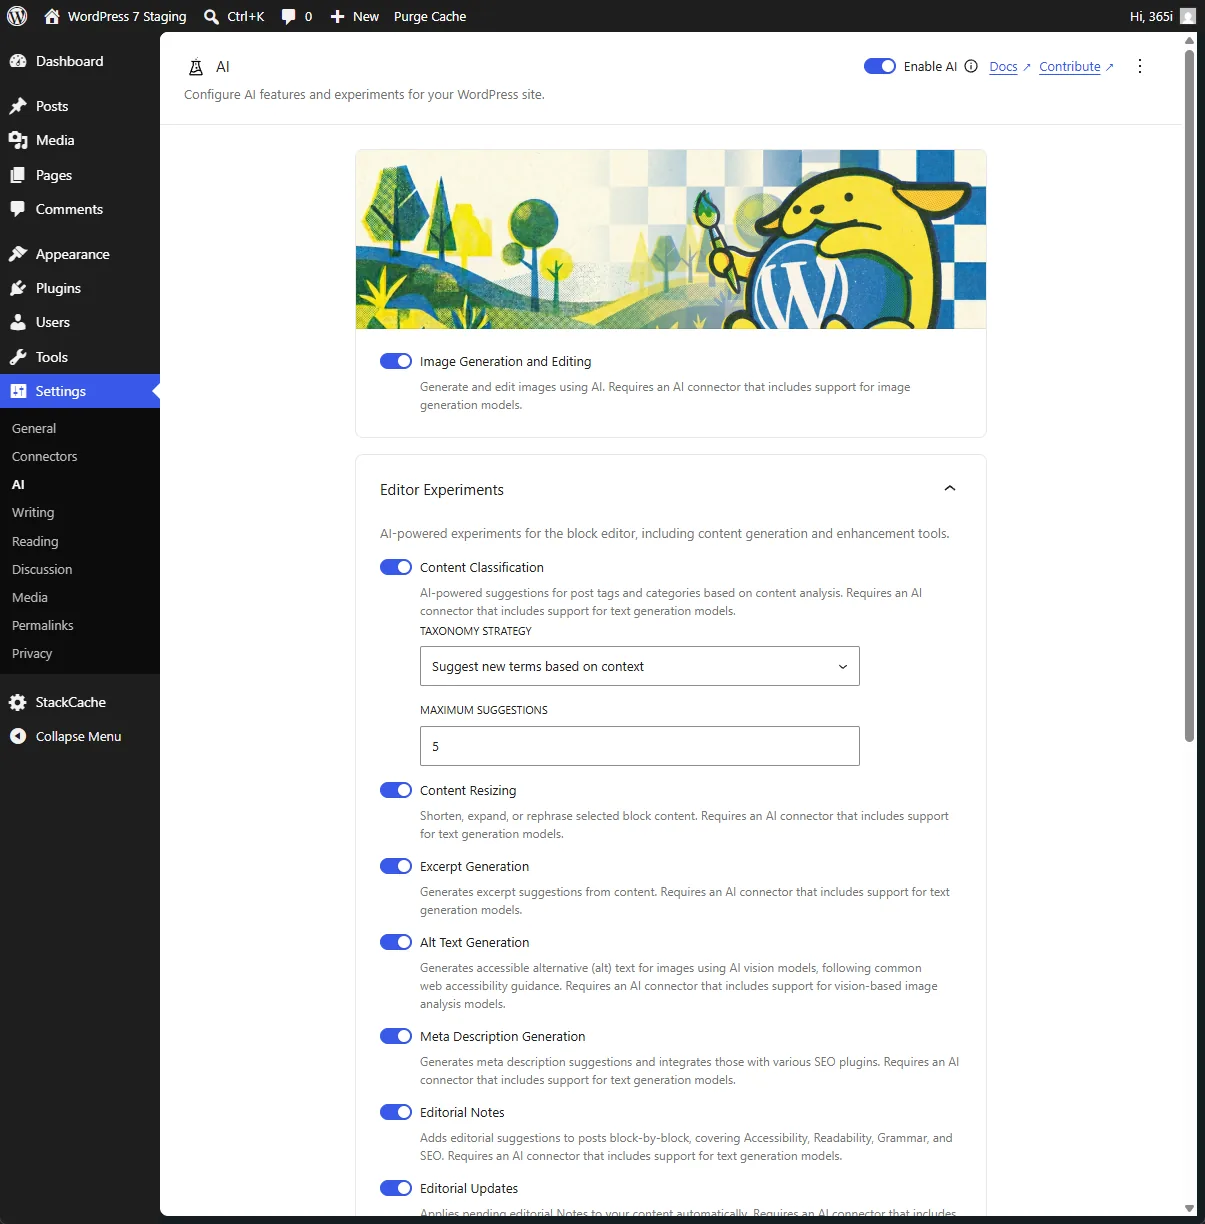Click the Posts pushpin icon
1205x1224 pixels.
coord(18,106)
